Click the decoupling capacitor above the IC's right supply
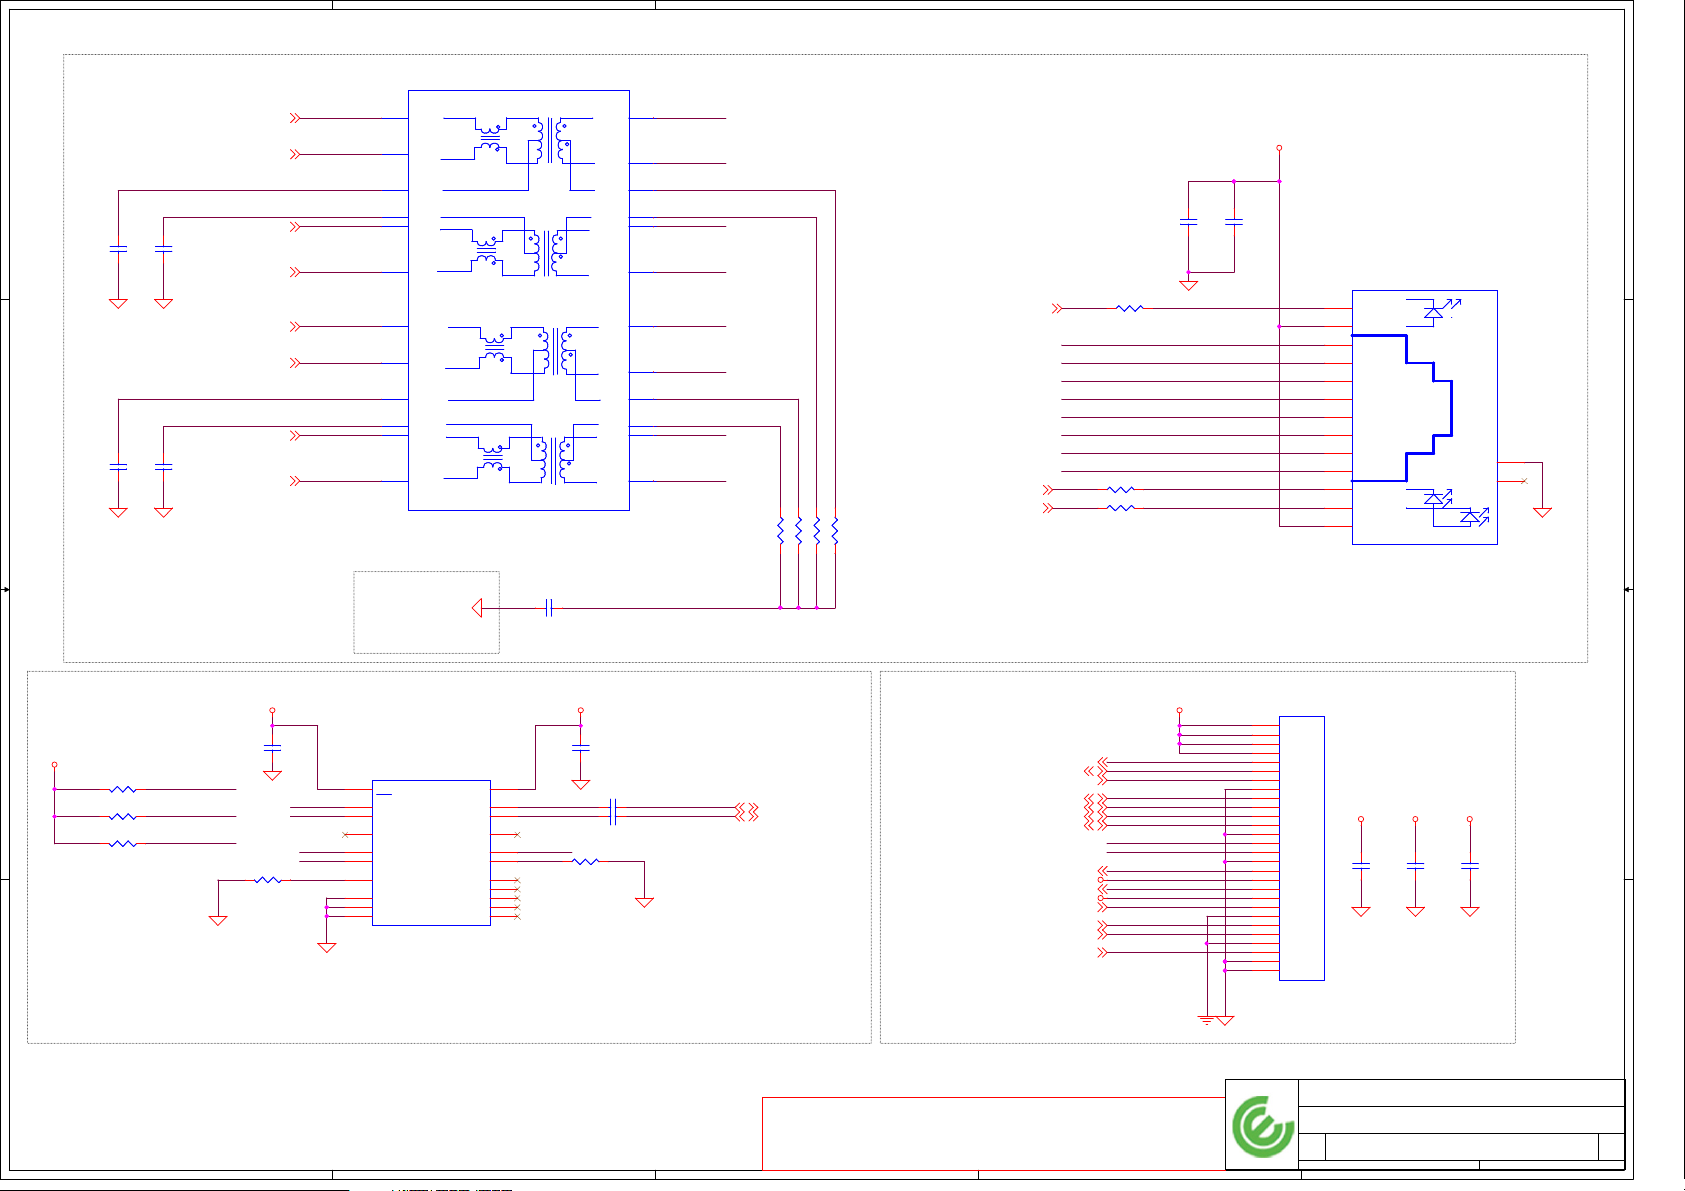The height and width of the screenshot is (1191, 1685). pos(581,748)
